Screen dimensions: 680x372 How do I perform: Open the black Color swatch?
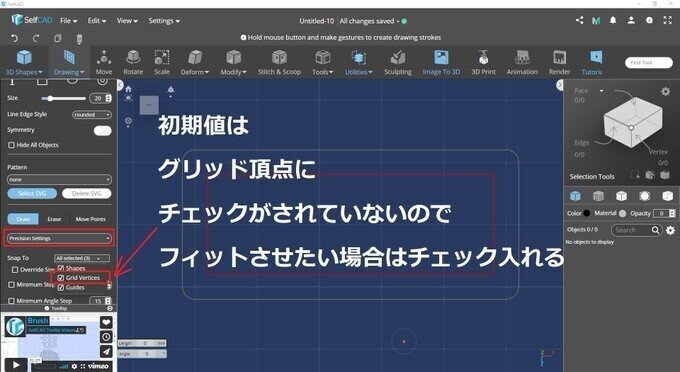(x=587, y=213)
